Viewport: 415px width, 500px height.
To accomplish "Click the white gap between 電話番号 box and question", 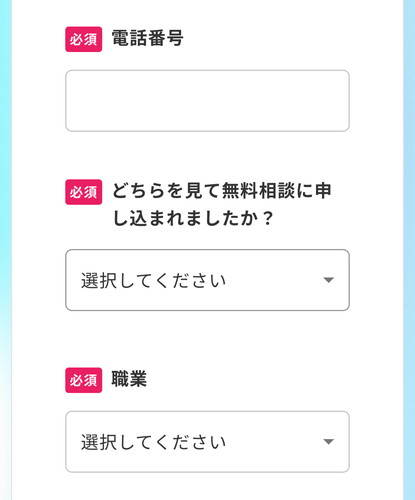I will (x=207, y=155).
